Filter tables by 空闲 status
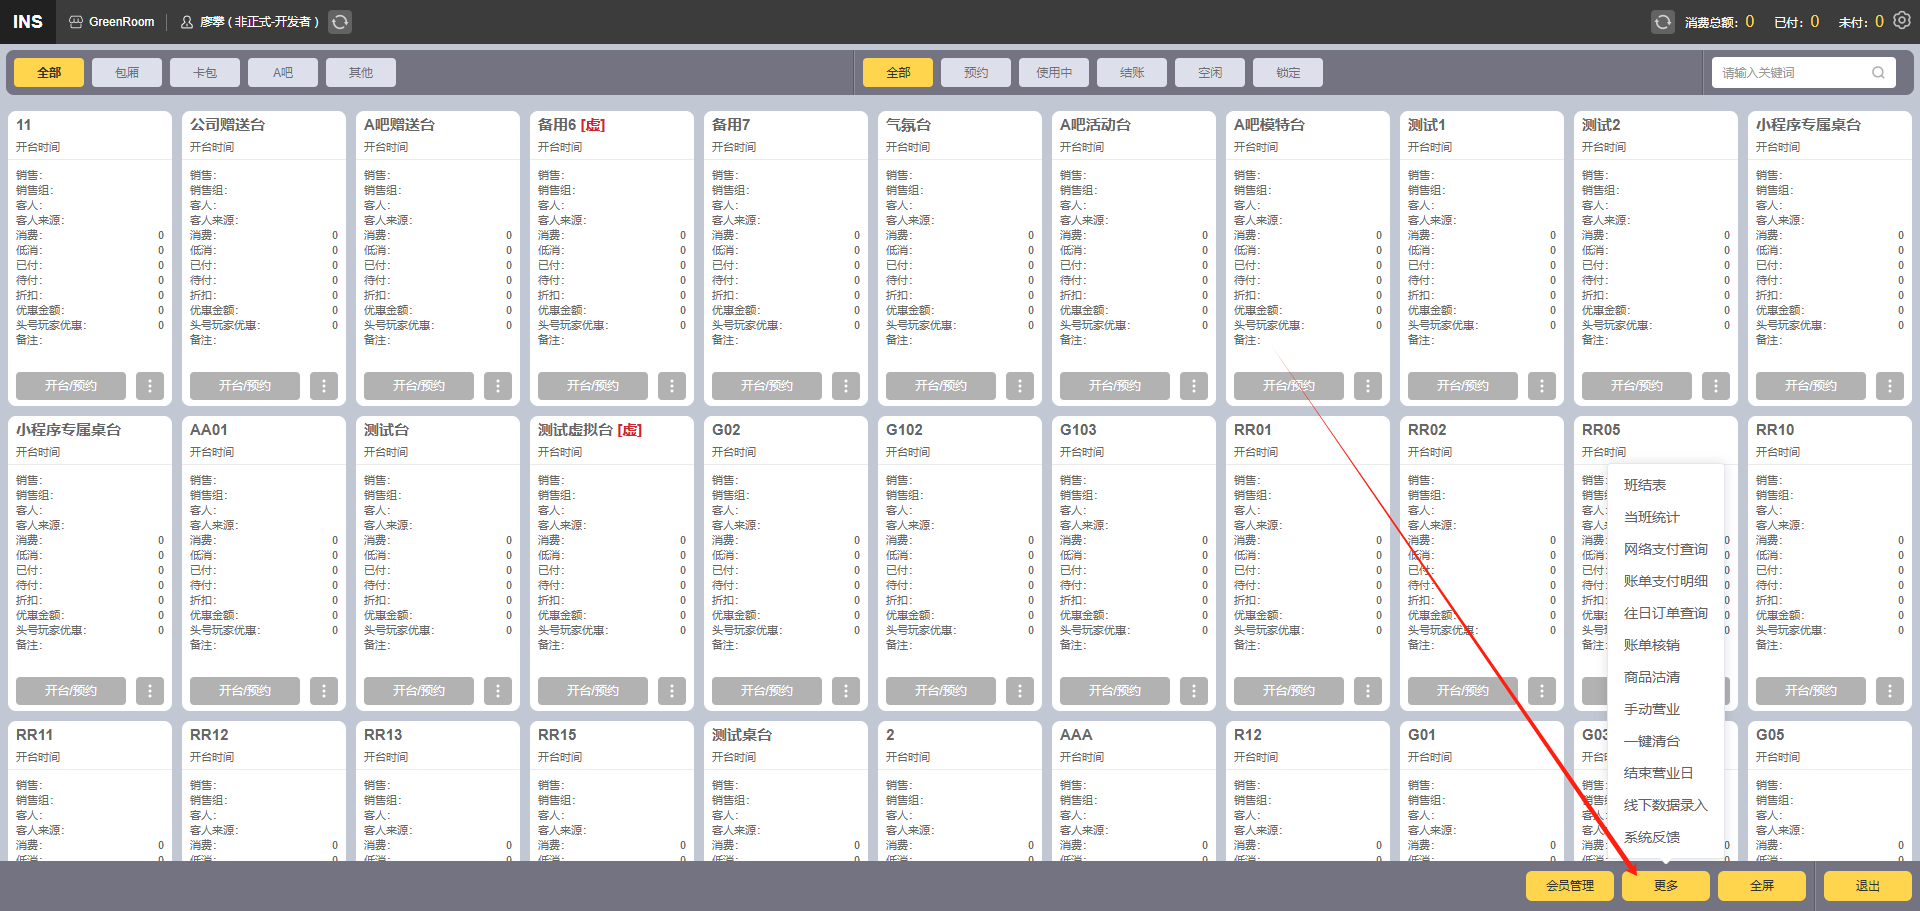1920x911 pixels. pyautogui.click(x=1210, y=73)
